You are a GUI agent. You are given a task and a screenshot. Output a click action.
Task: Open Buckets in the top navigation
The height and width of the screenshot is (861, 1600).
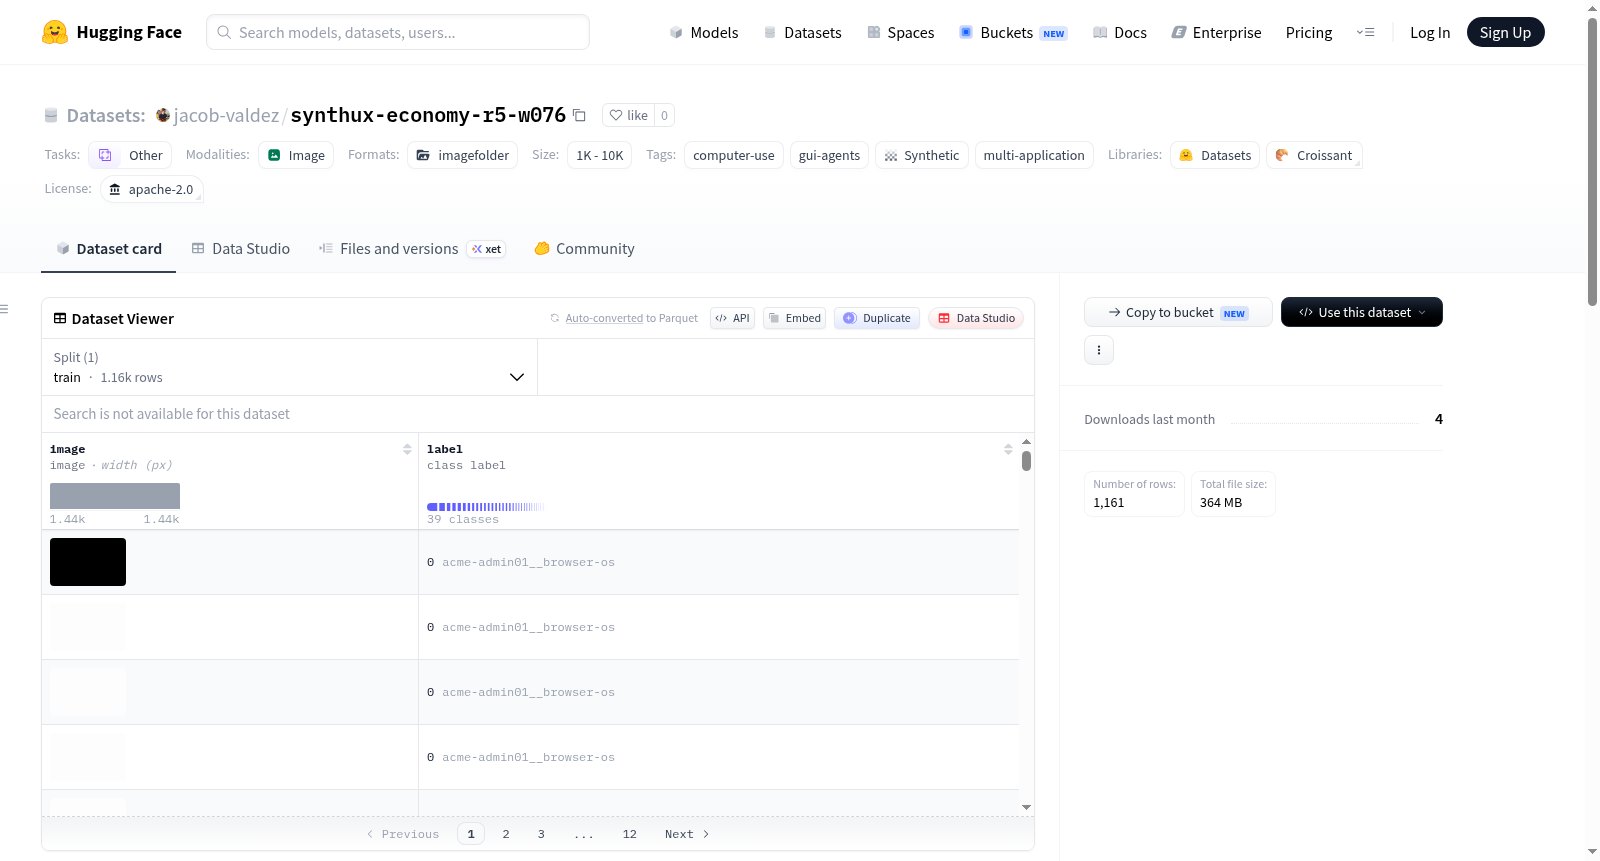(1013, 32)
